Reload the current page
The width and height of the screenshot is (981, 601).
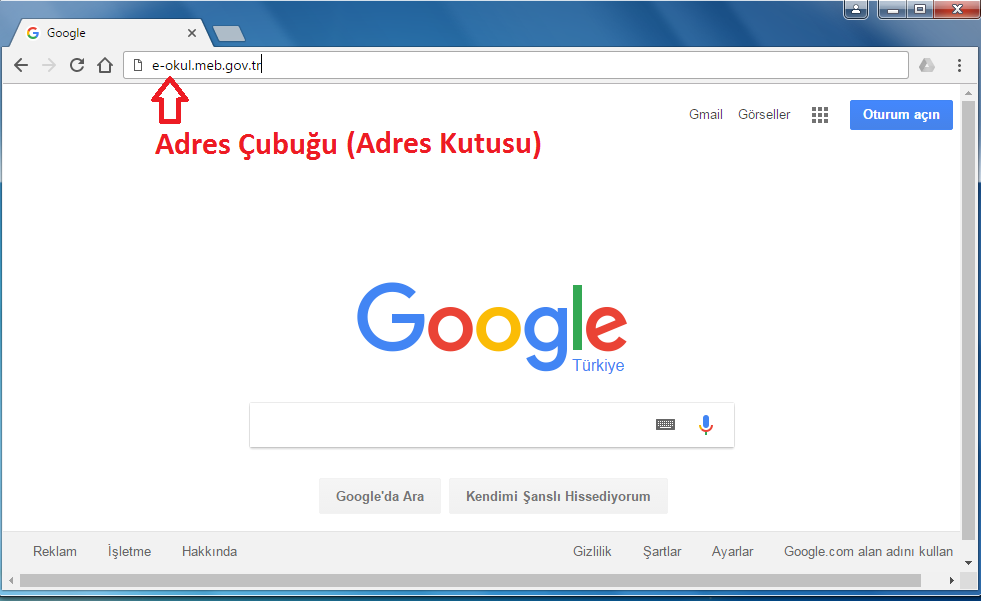pyautogui.click(x=77, y=65)
